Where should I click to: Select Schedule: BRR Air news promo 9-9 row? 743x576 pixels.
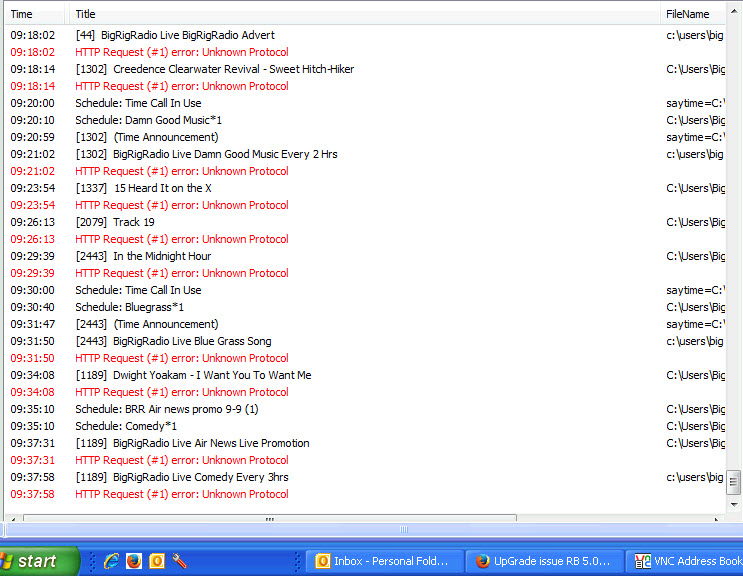coord(365,409)
